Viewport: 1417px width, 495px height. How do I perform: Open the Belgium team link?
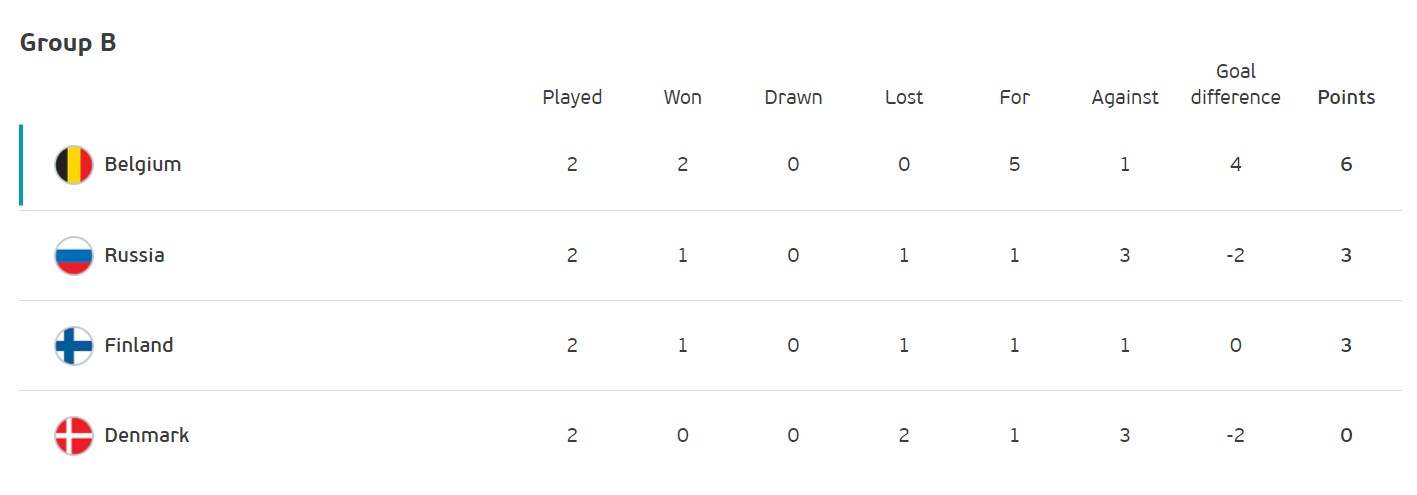(x=143, y=165)
